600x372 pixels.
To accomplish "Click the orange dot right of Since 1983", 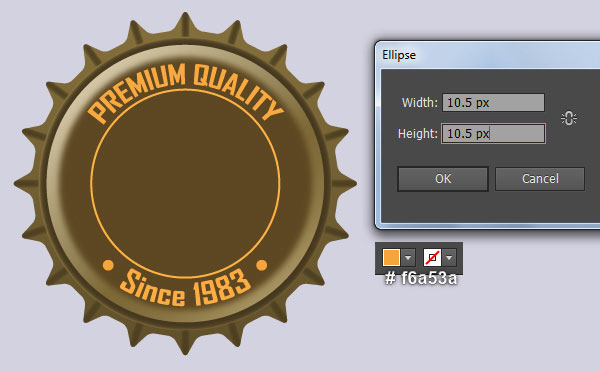I will click(x=262, y=265).
